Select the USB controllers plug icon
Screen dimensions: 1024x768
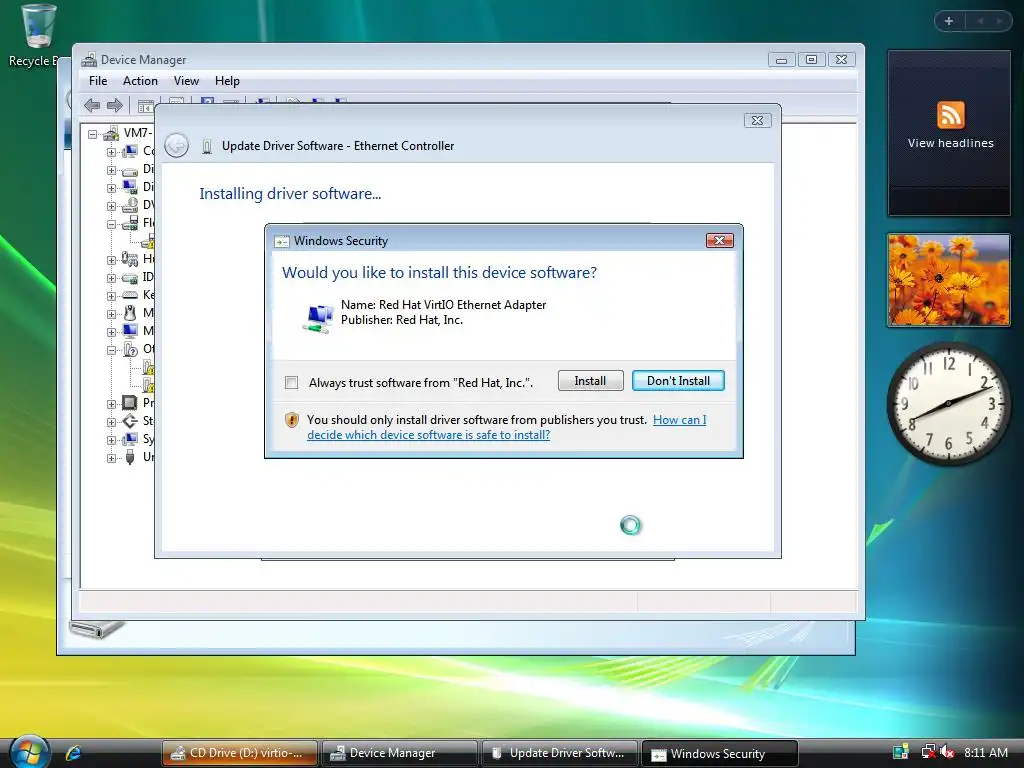click(x=130, y=457)
